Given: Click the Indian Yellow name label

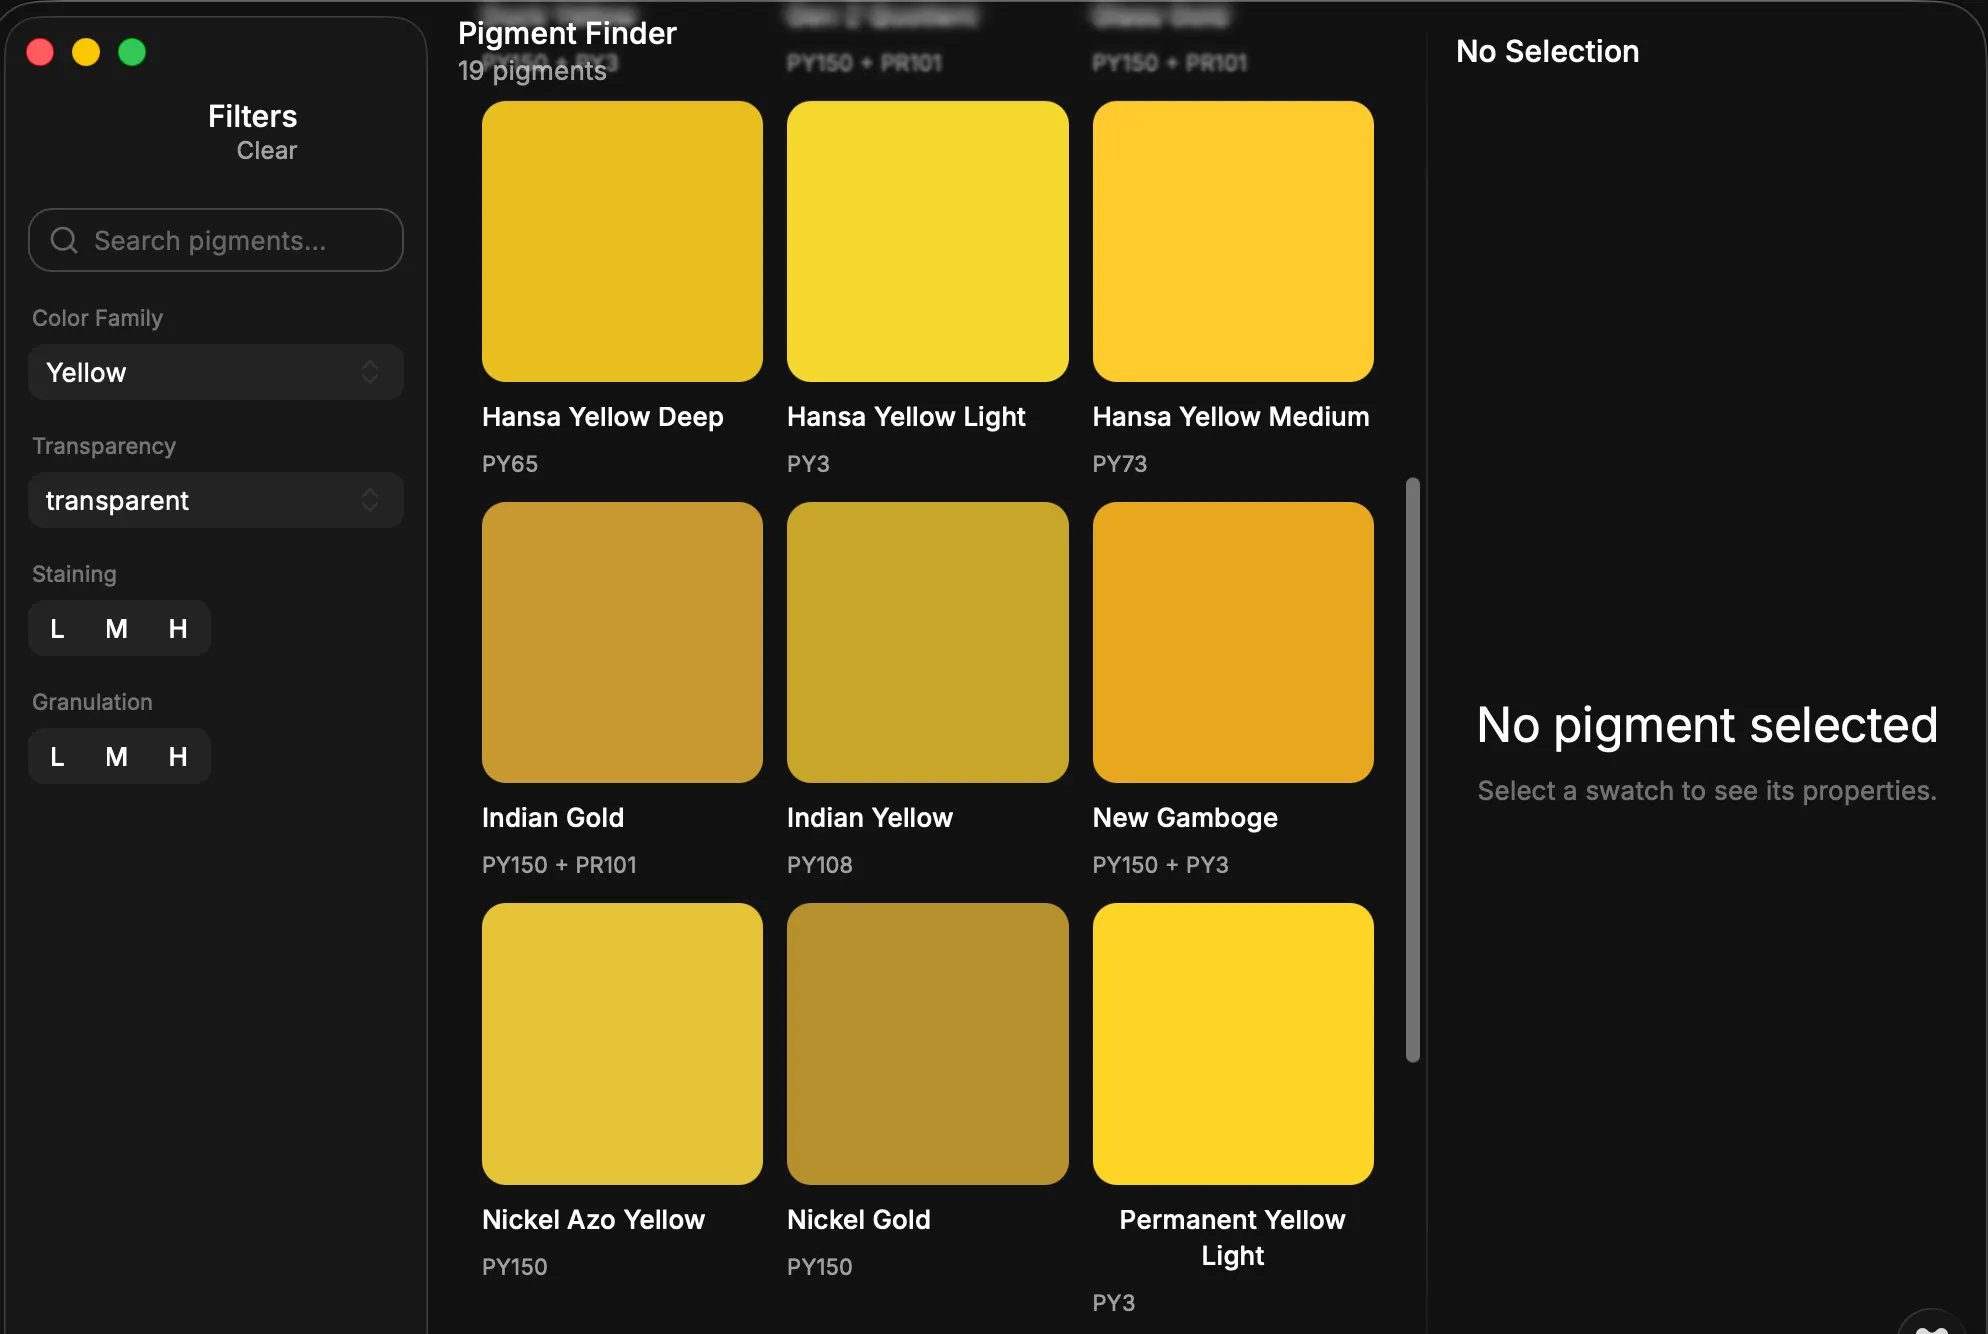Looking at the screenshot, I should (870, 817).
